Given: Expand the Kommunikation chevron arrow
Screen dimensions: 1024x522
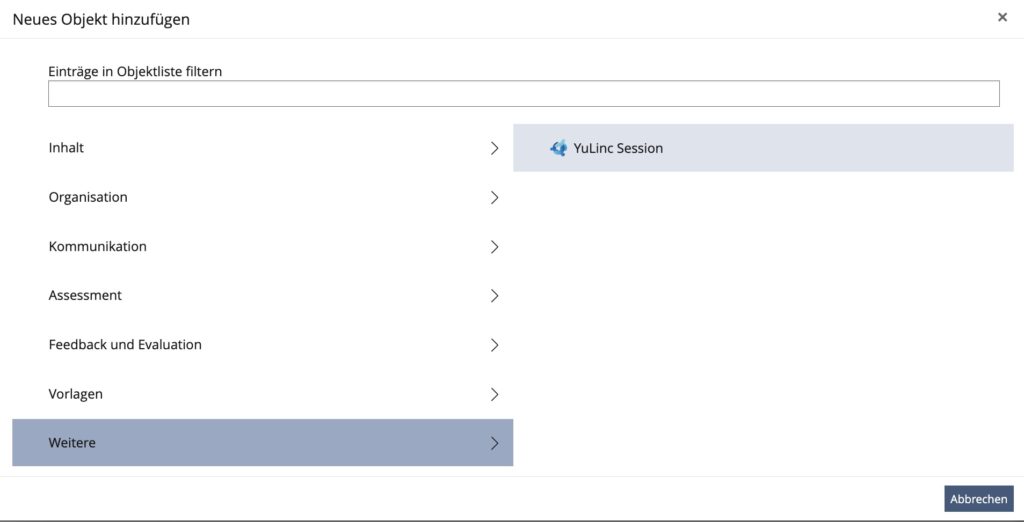Looking at the screenshot, I should [494, 246].
